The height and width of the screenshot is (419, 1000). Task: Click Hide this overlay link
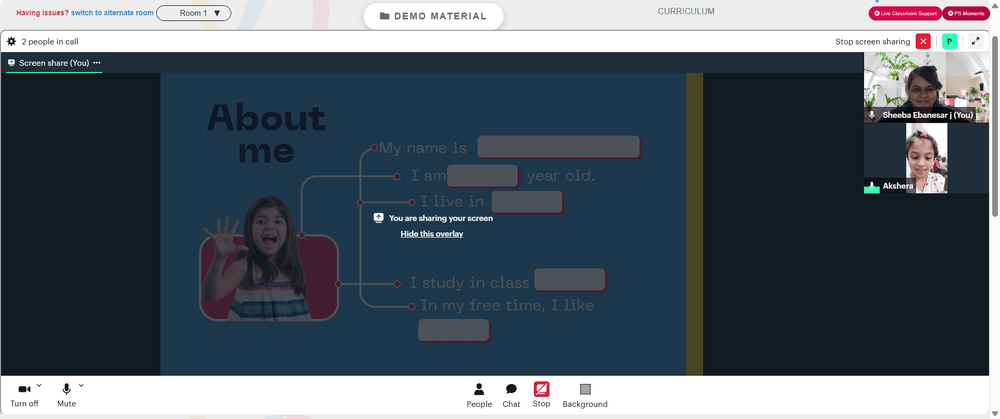coord(432,234)
